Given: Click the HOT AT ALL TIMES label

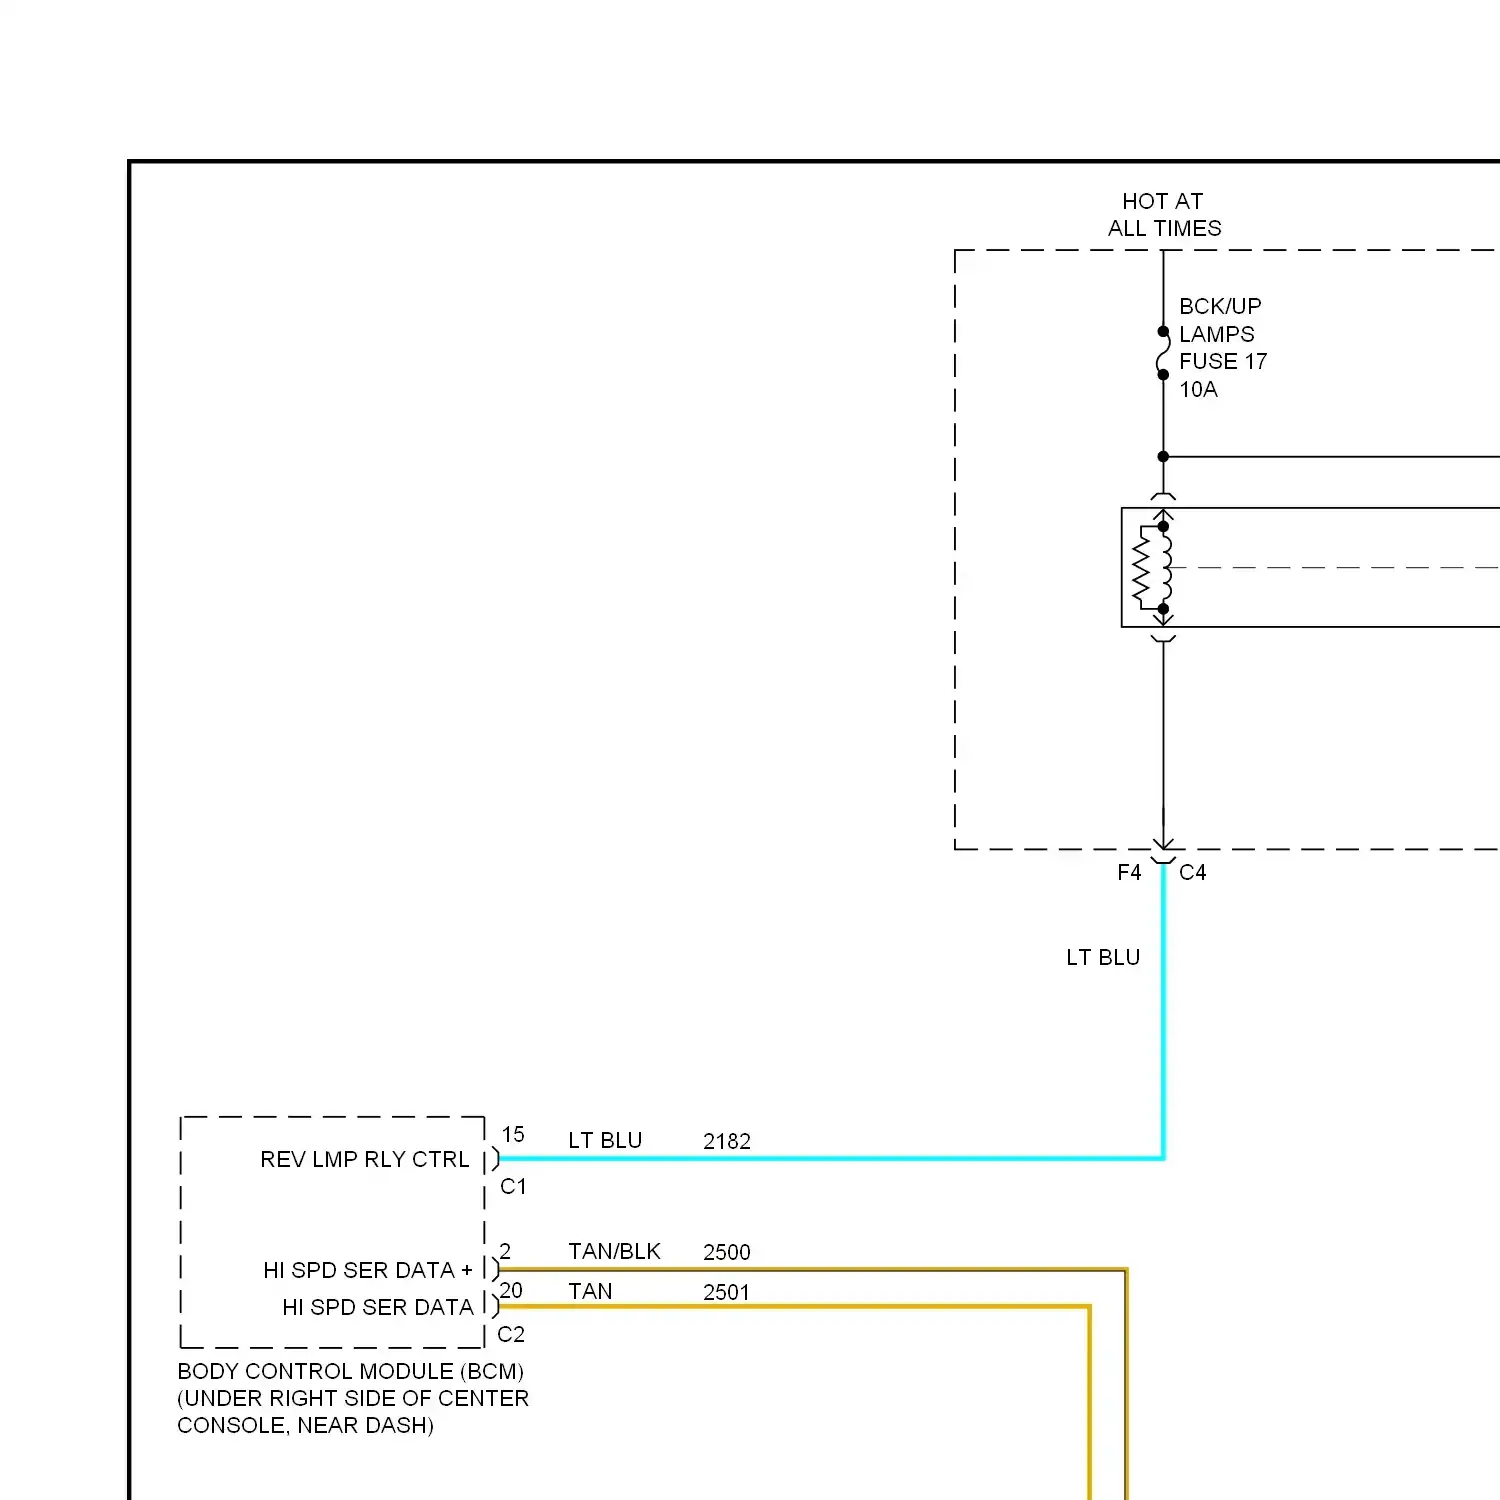Looking at the screenshot, I should 1164,215.
